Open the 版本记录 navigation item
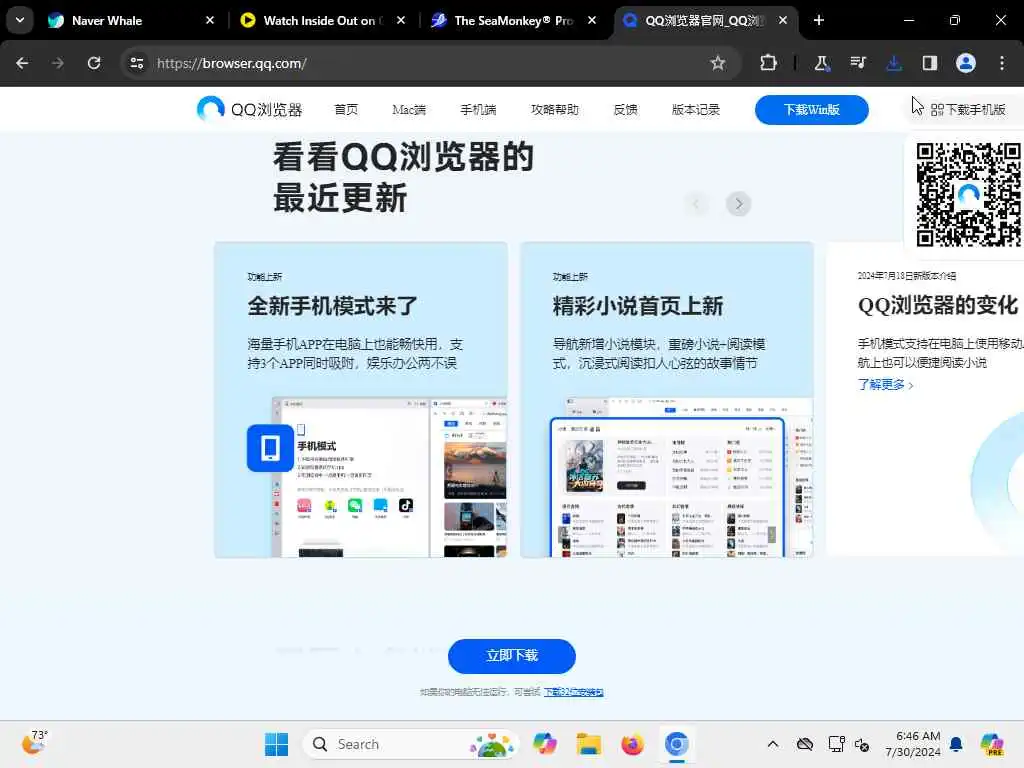This screenshot has height=768, width=1024. tap(696, 110)
